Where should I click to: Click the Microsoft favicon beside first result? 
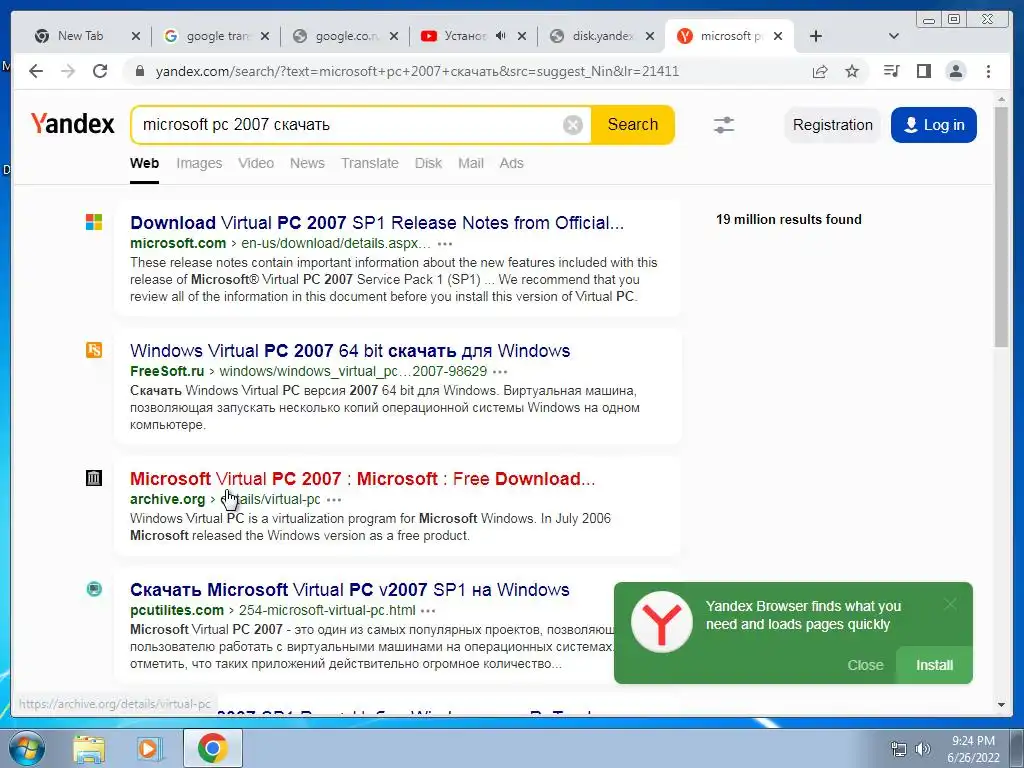[x=94, y=222]
